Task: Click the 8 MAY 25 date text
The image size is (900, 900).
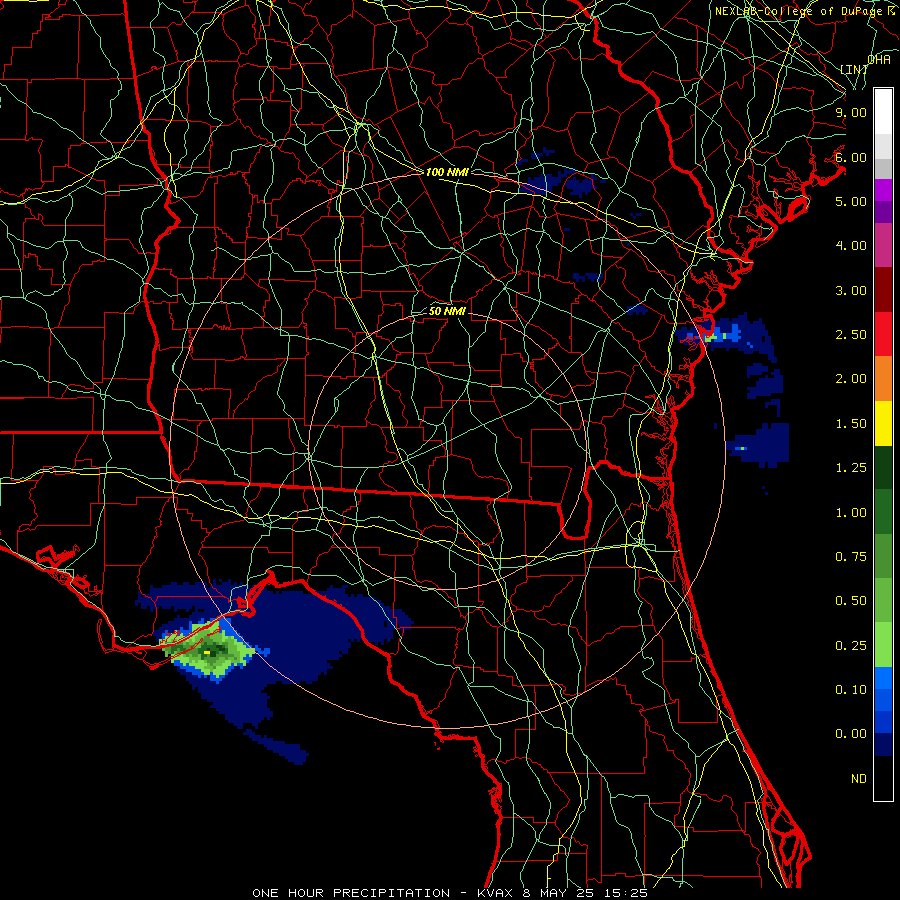Action: (x=559, y=893)
